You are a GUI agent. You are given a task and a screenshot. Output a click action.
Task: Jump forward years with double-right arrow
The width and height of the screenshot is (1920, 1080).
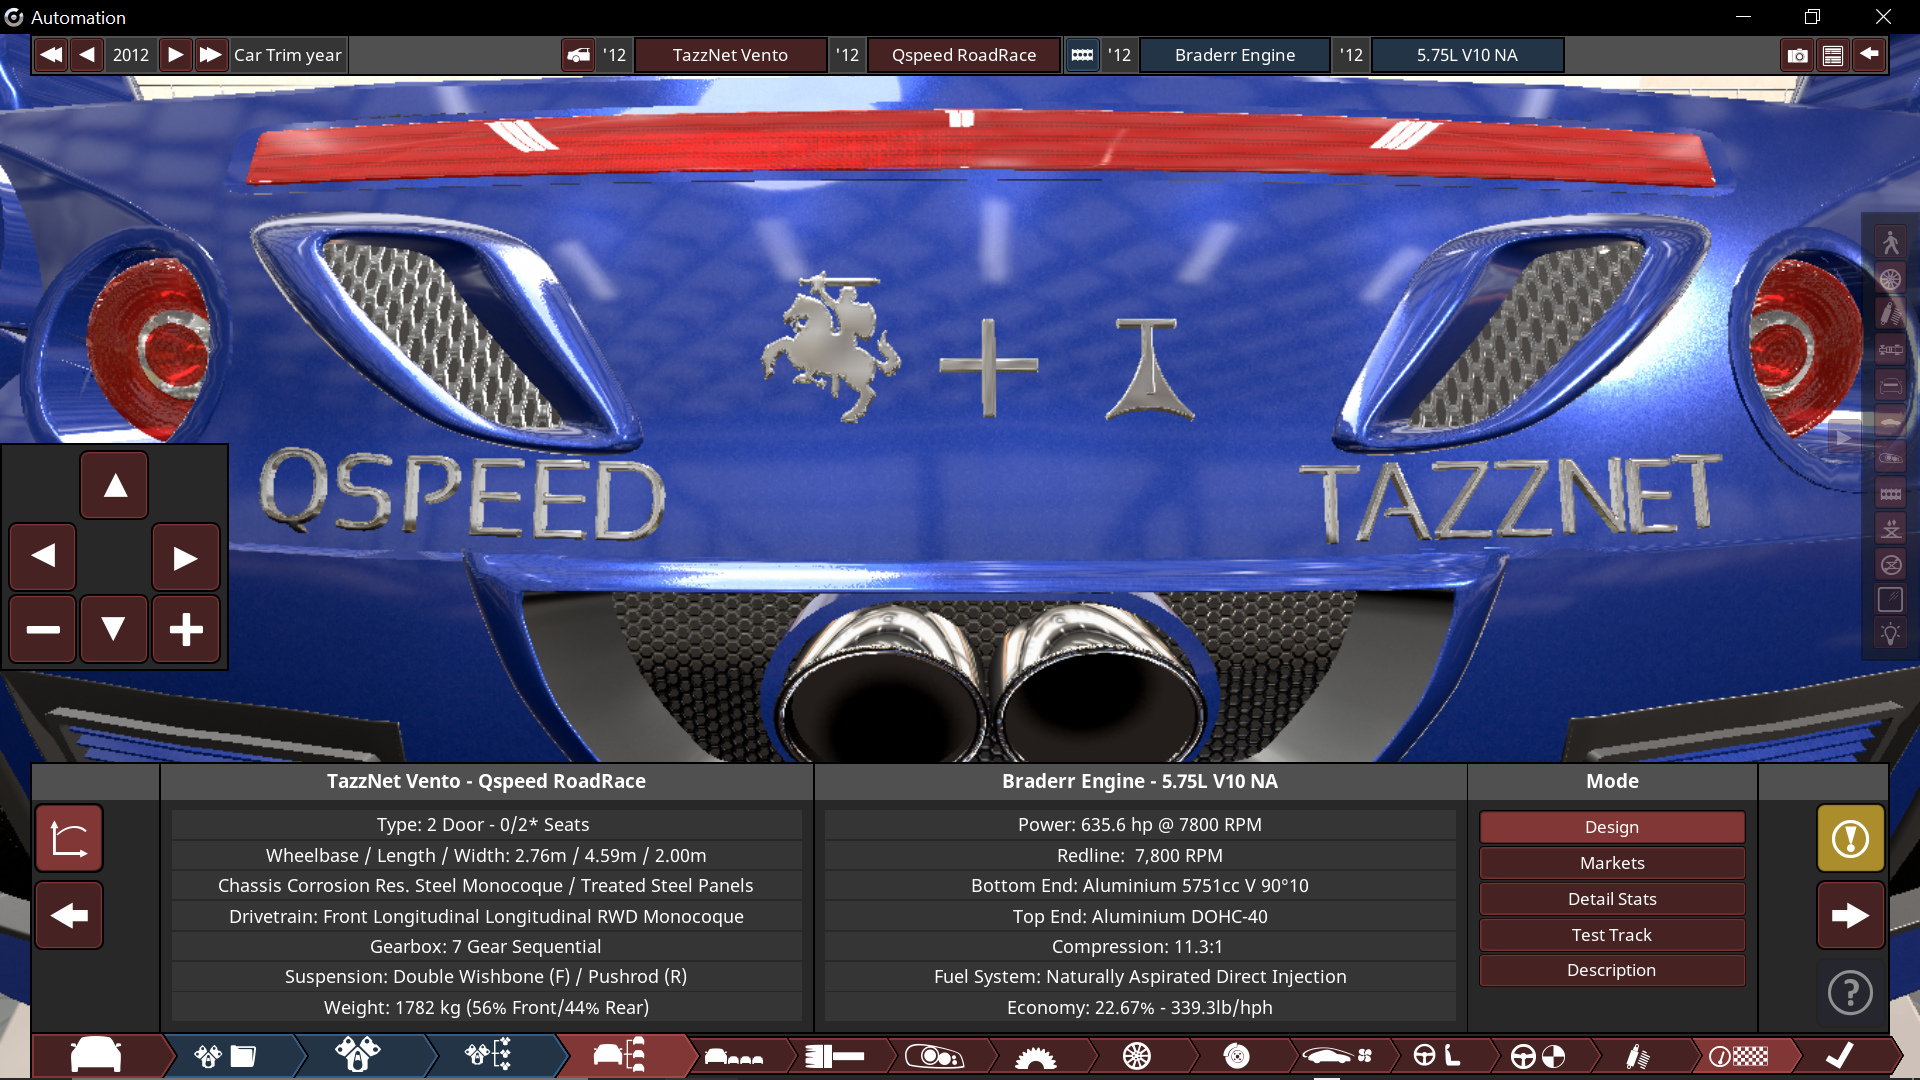[210, 55]
